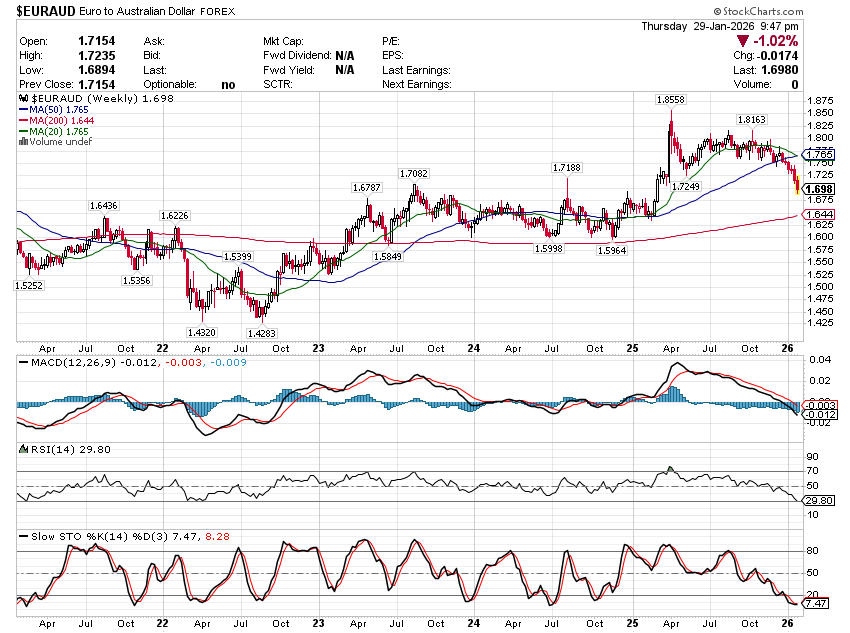Click the $EURAUD ticker symbol title
This screenshot has height=633, width=850.
(50, 10)
